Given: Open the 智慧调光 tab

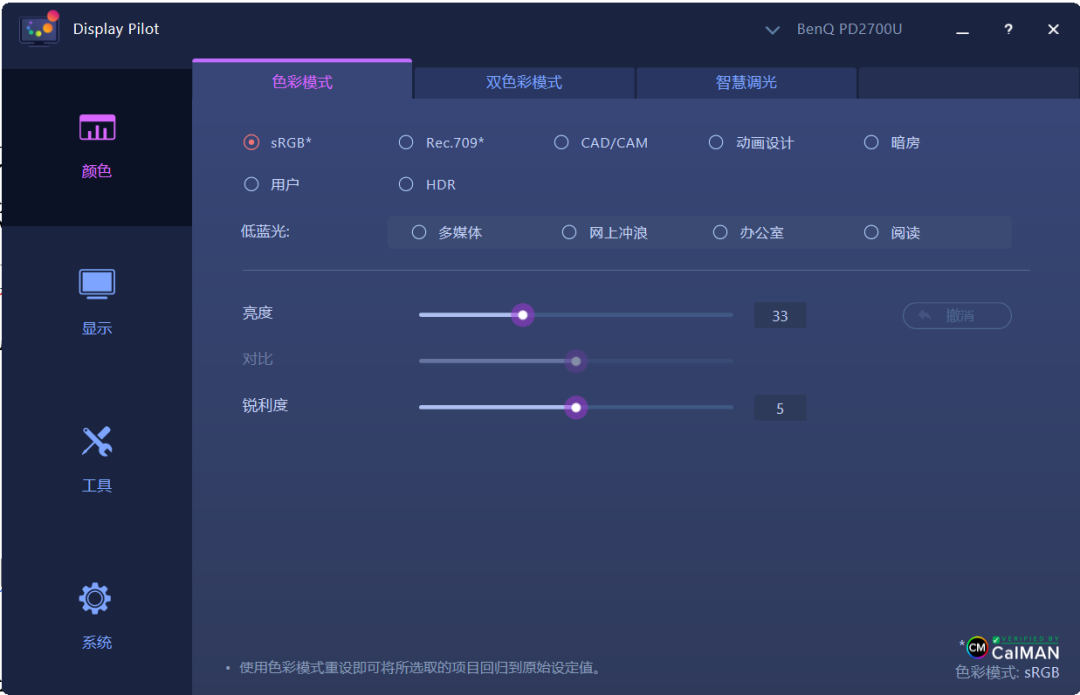Looking at the screenshot, I should click(745, 82).
